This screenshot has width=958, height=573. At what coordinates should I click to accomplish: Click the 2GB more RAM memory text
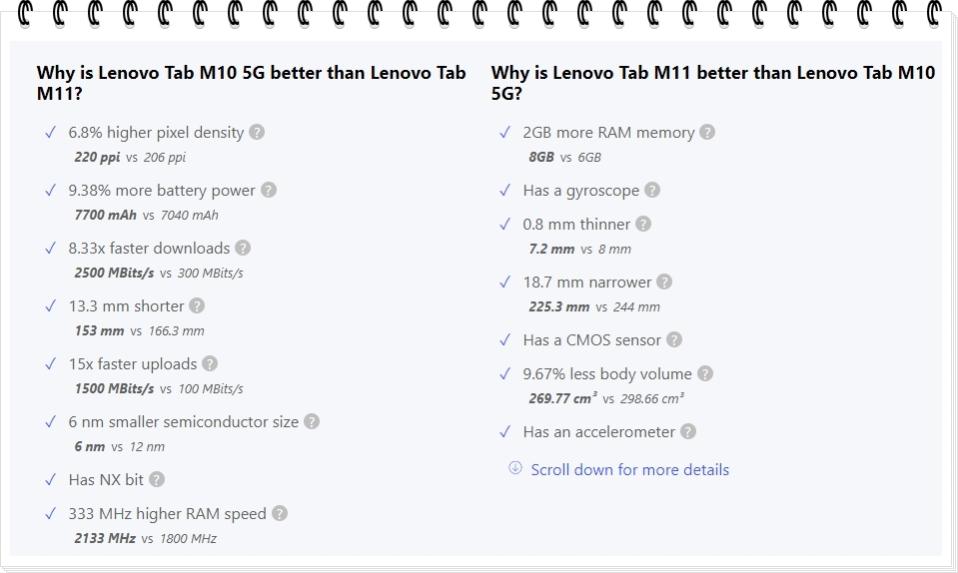[x=608, y=132]
